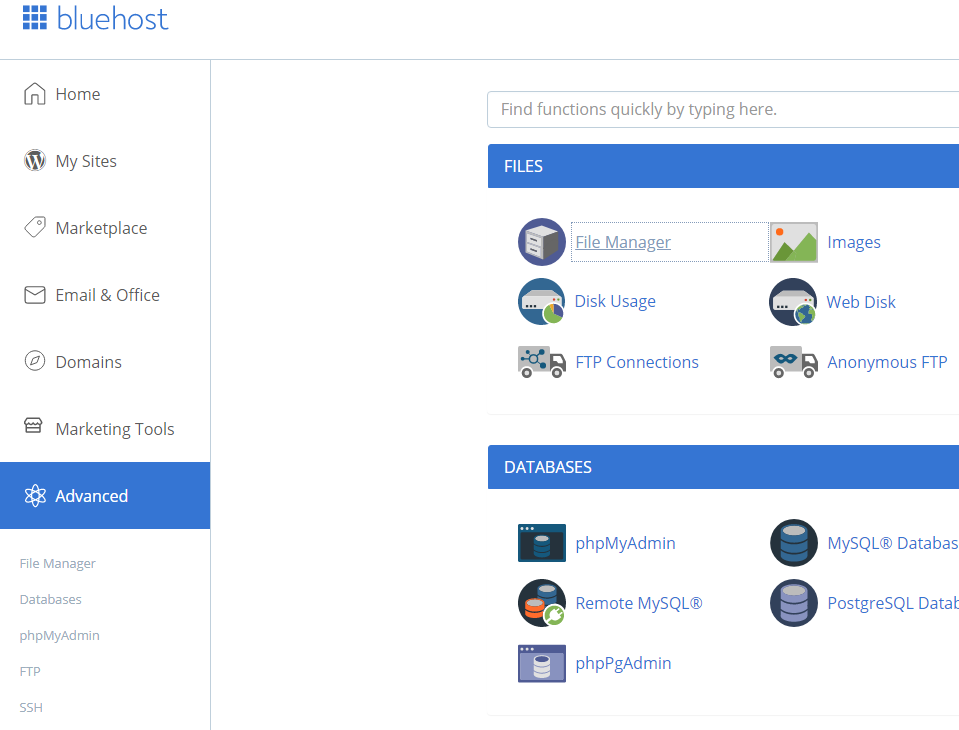This screenshot has width=959, height=730.
Task: Click the MySQL Databases cylinder icon
Action: [794, 543]
